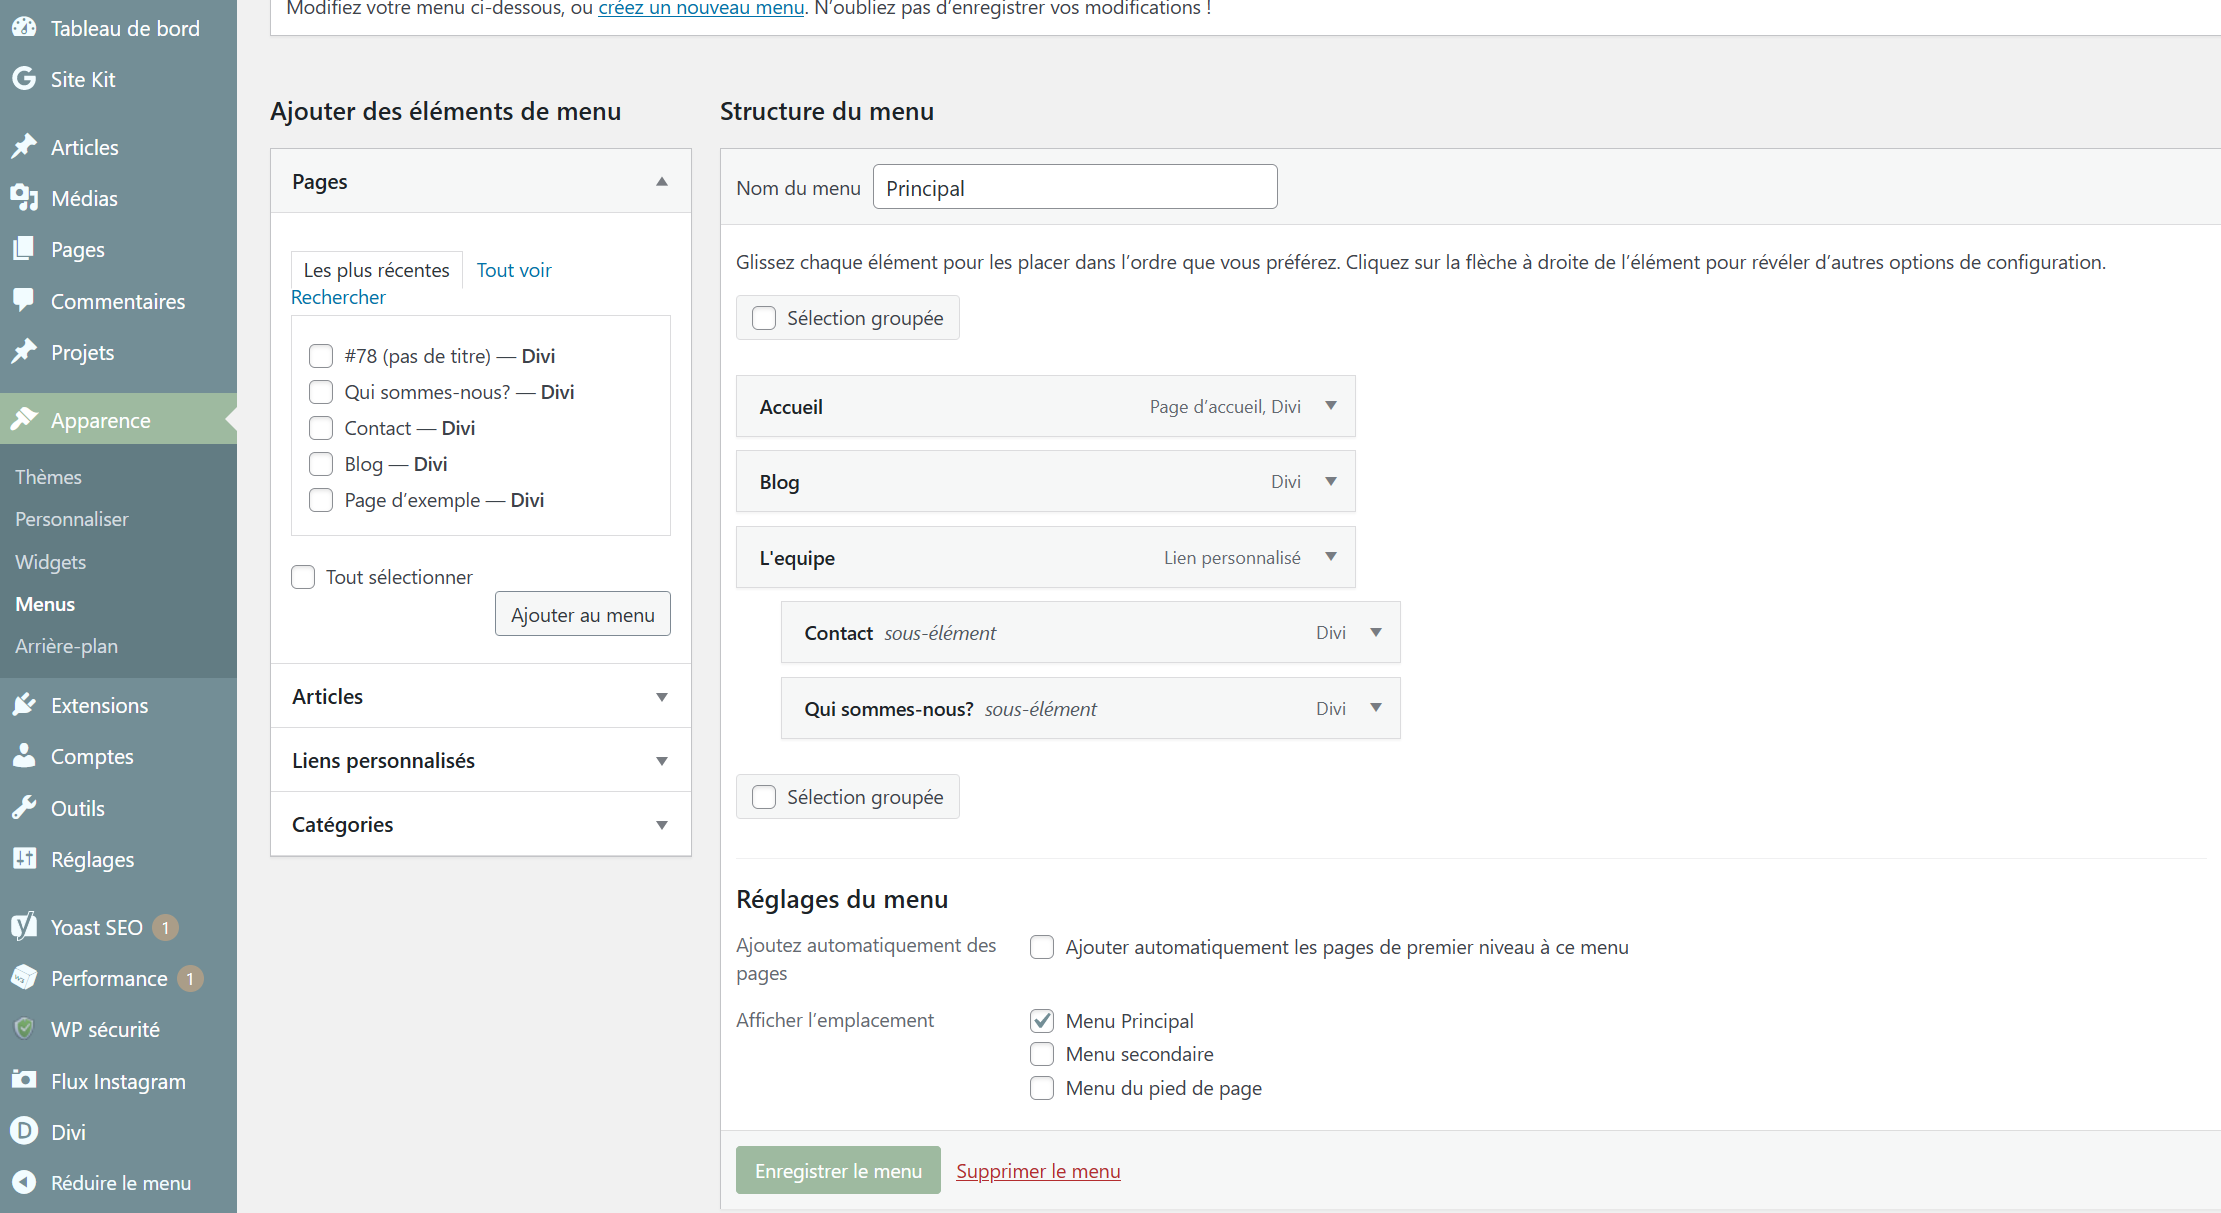Screen dimensions: 2221x1213
Task: Click the Commentaires speech bubble icon
Action: pos(24,300)
